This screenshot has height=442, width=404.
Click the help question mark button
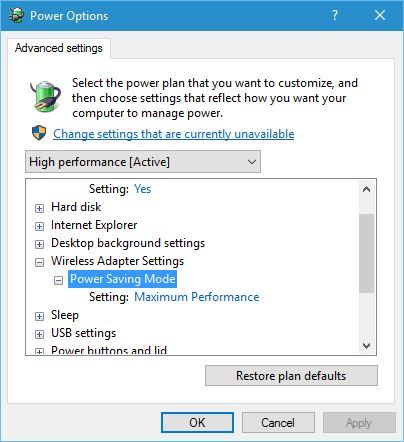(x=335, y=15)
